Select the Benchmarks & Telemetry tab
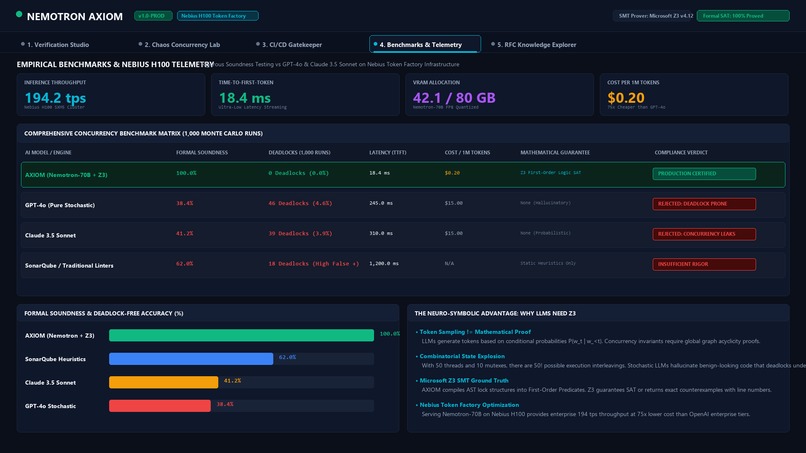 point(425,45)
